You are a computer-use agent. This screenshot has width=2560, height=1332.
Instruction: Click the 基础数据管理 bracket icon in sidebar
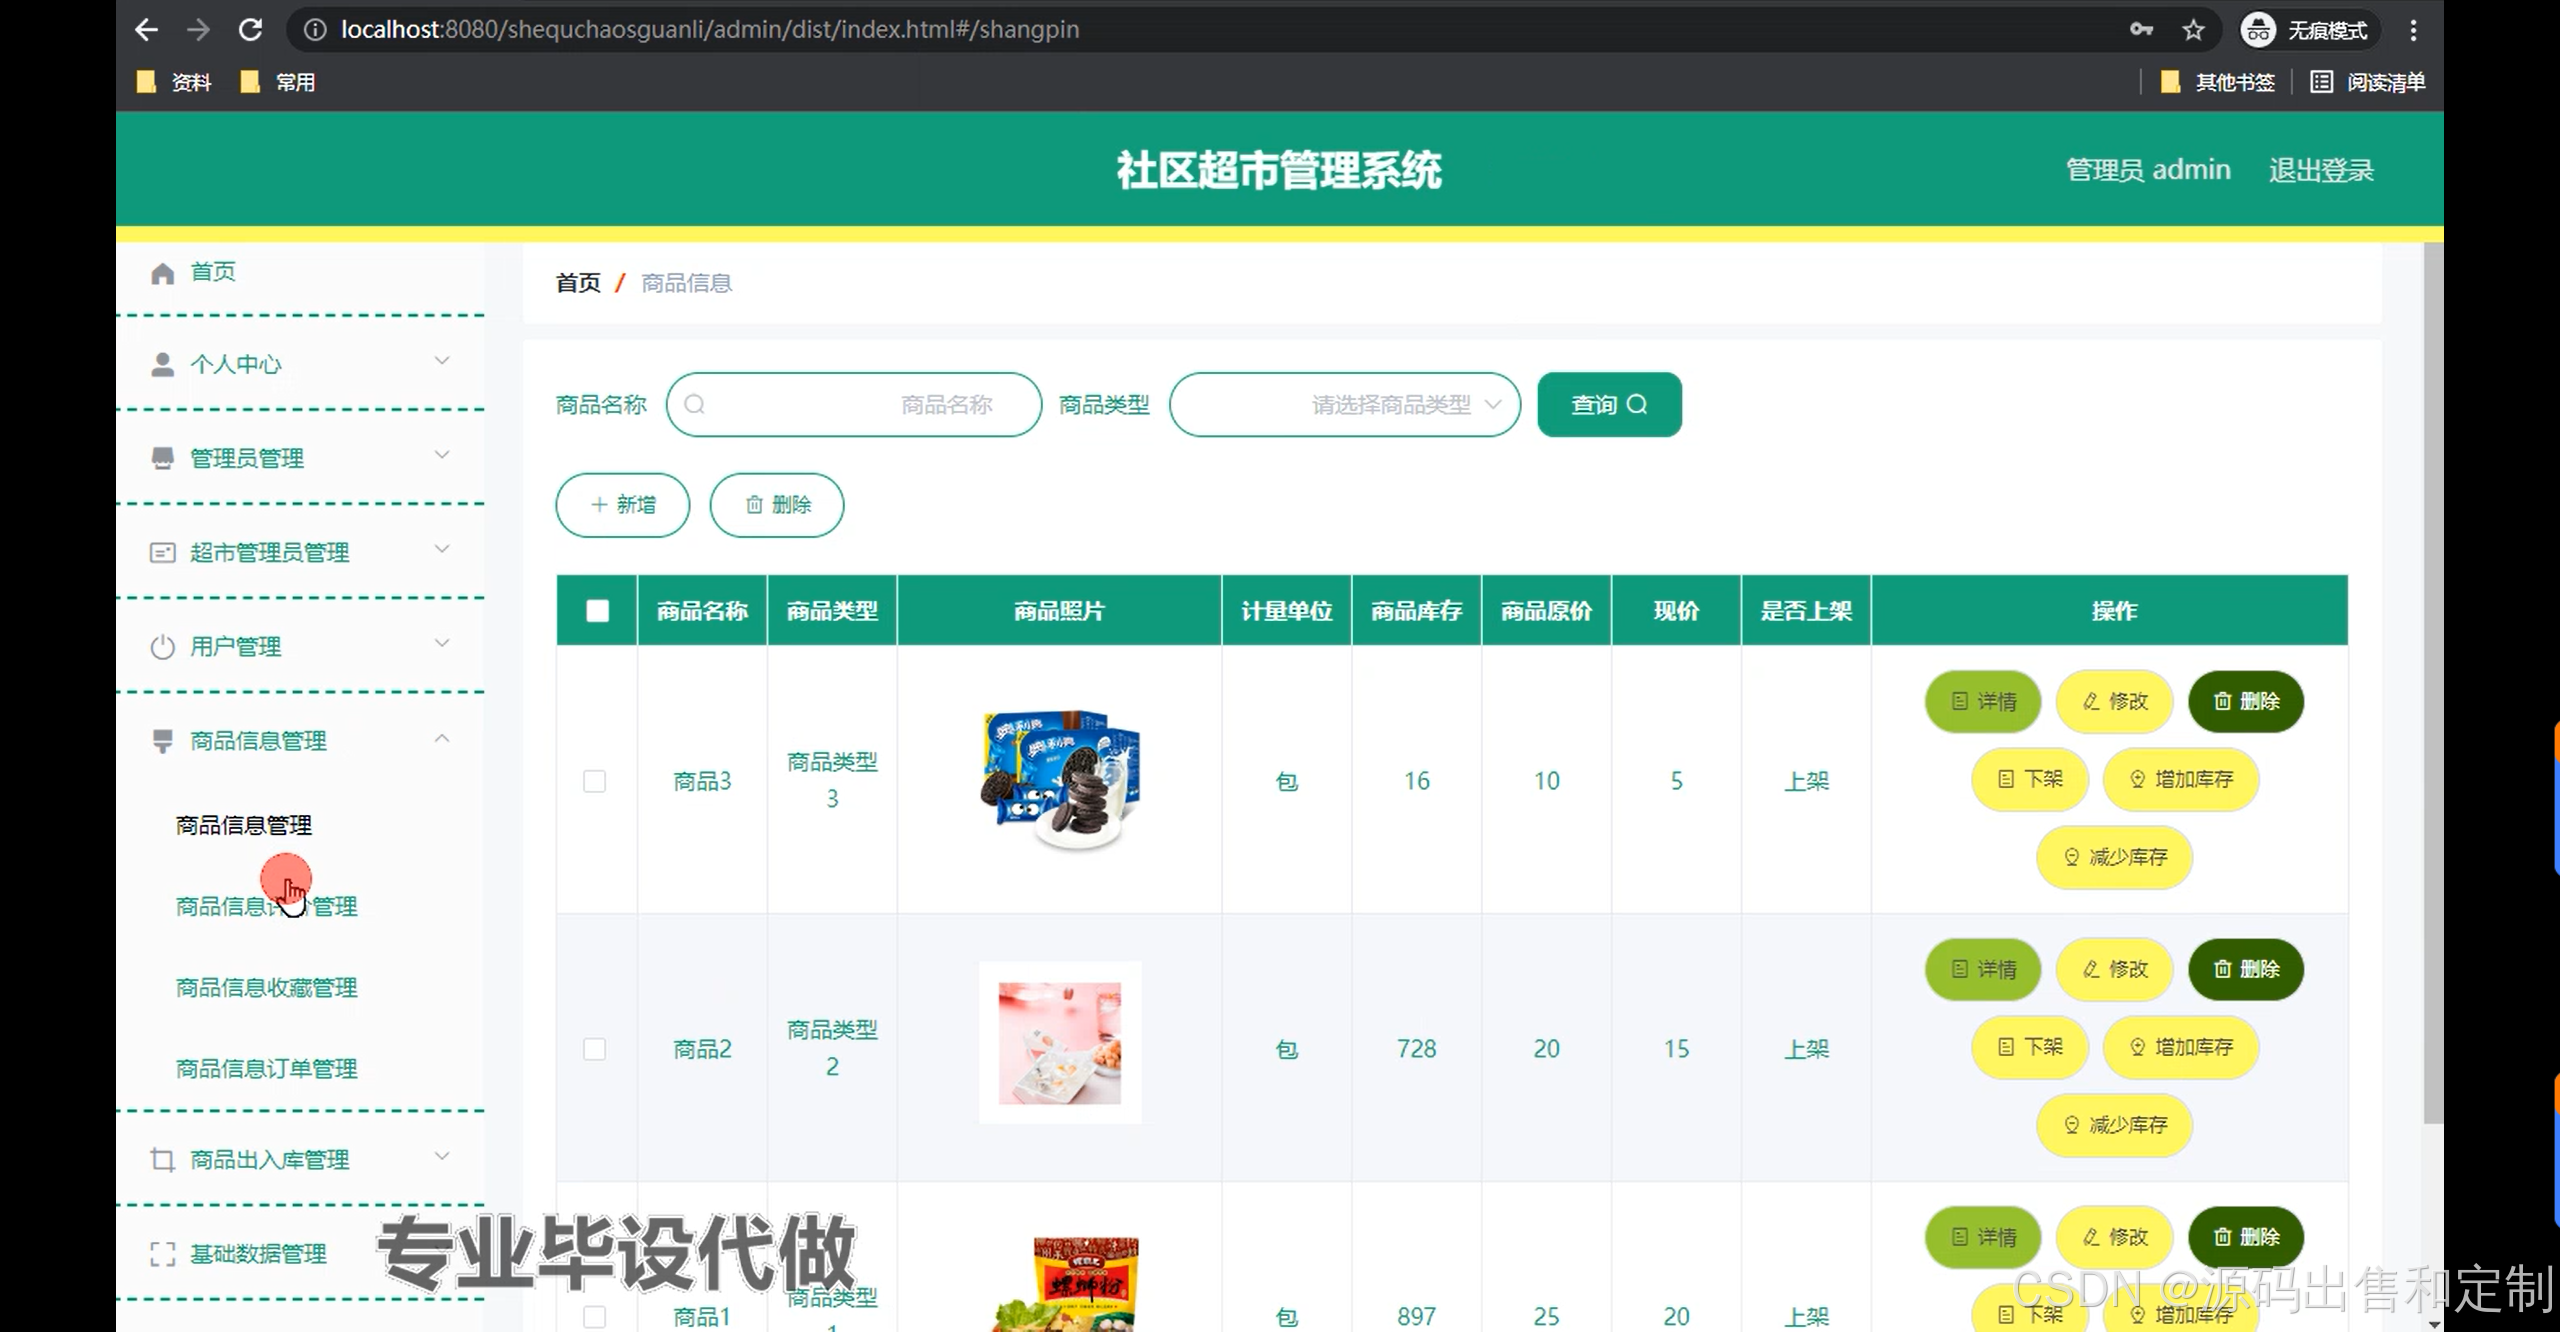(x=162, y=1254)
